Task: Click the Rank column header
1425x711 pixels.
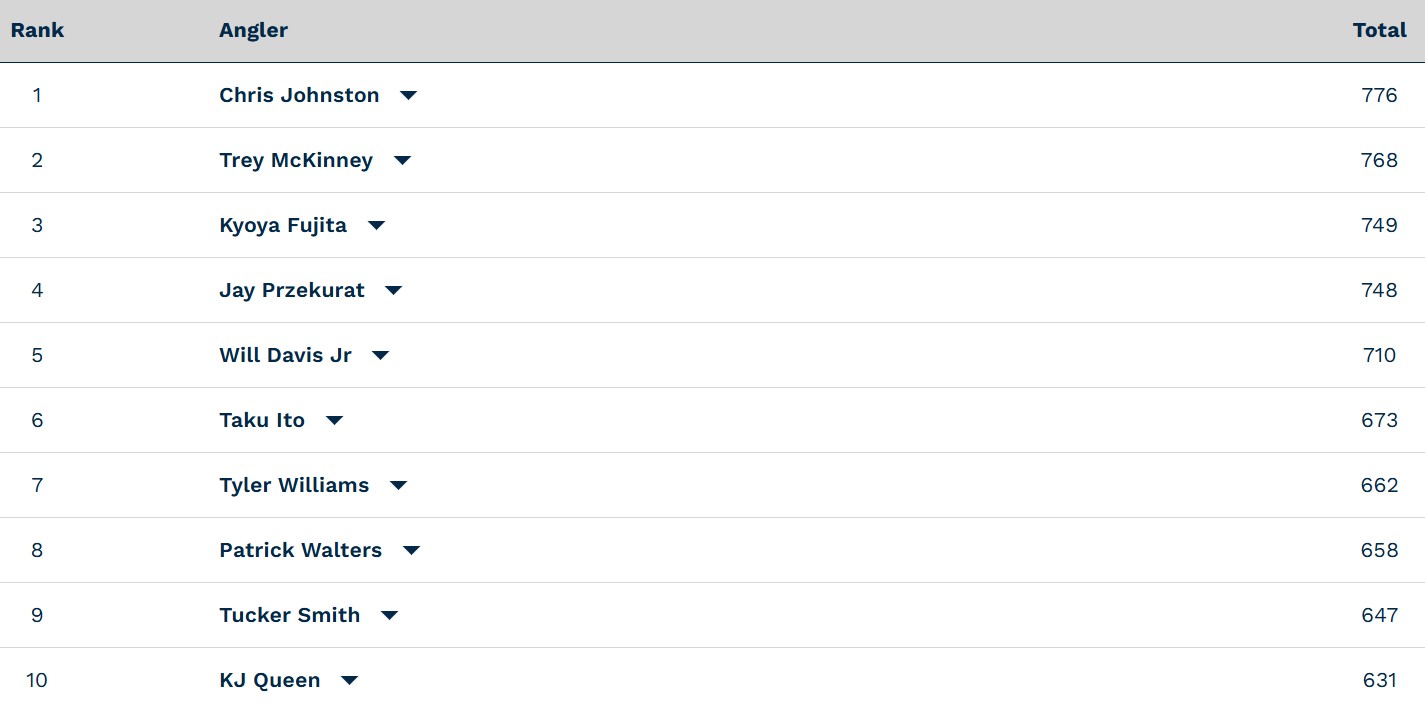Action: 37,30
